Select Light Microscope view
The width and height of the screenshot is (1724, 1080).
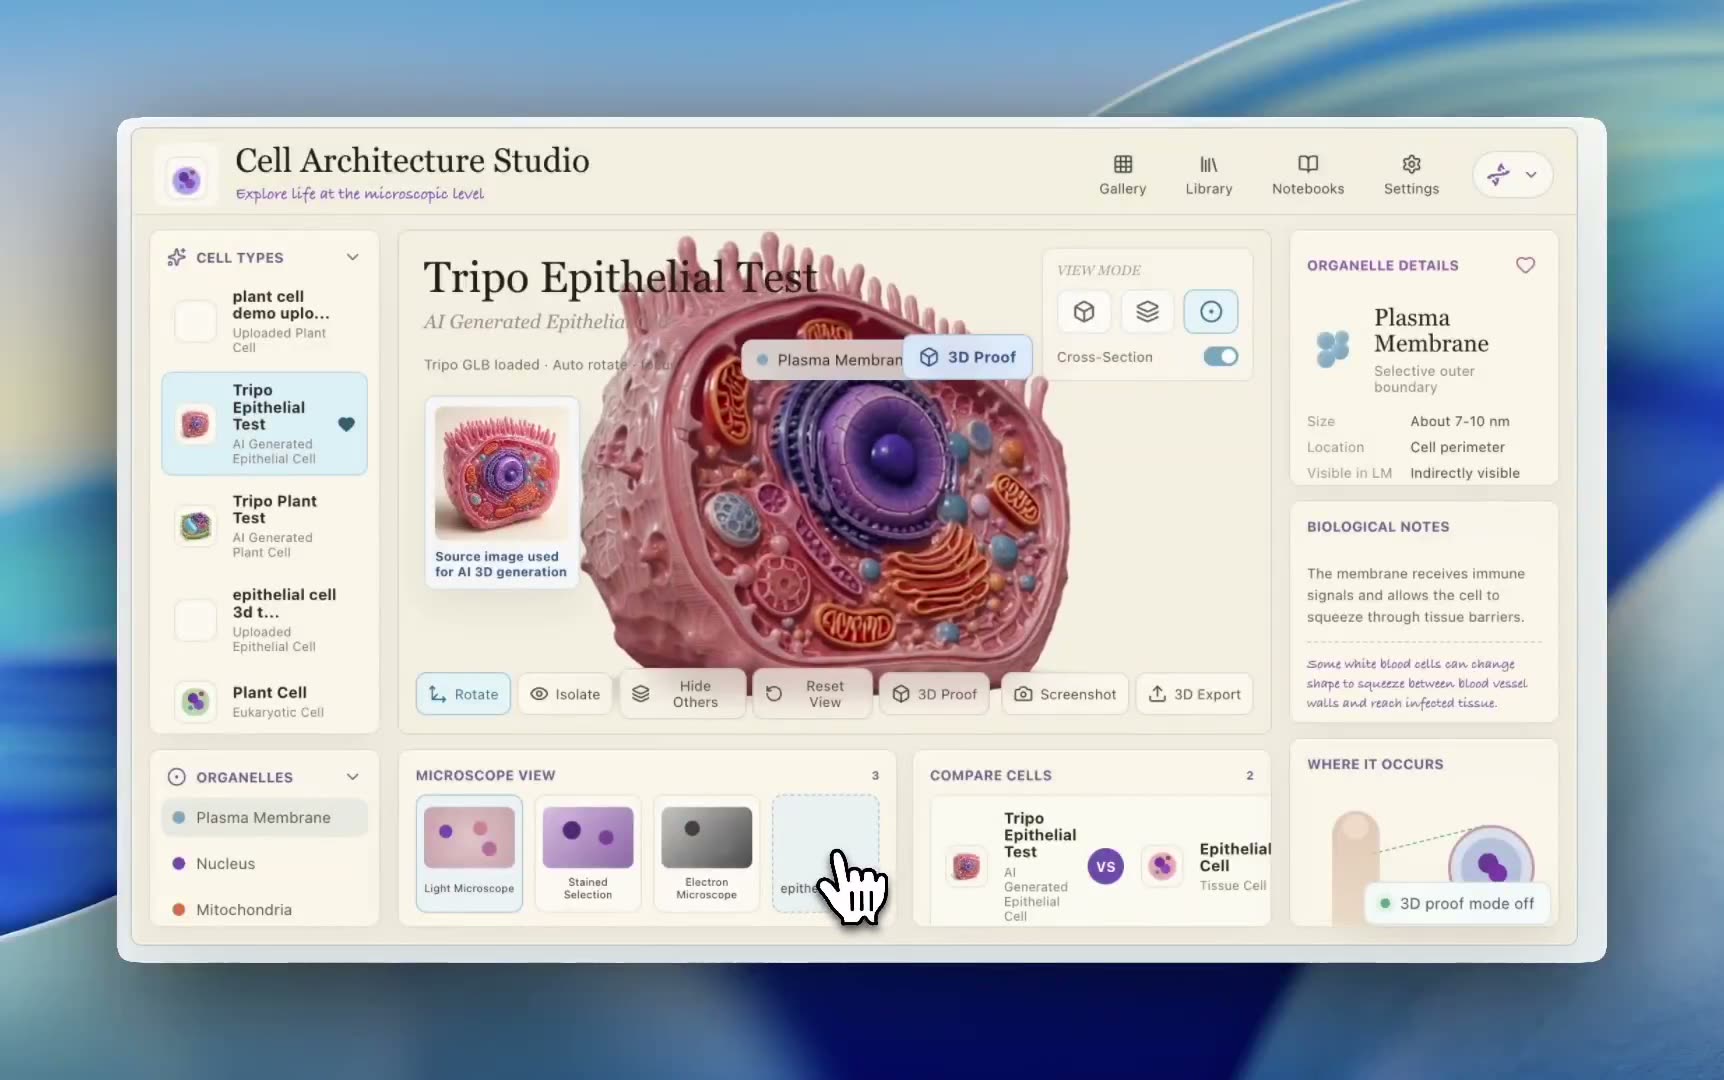coord(469,853)
